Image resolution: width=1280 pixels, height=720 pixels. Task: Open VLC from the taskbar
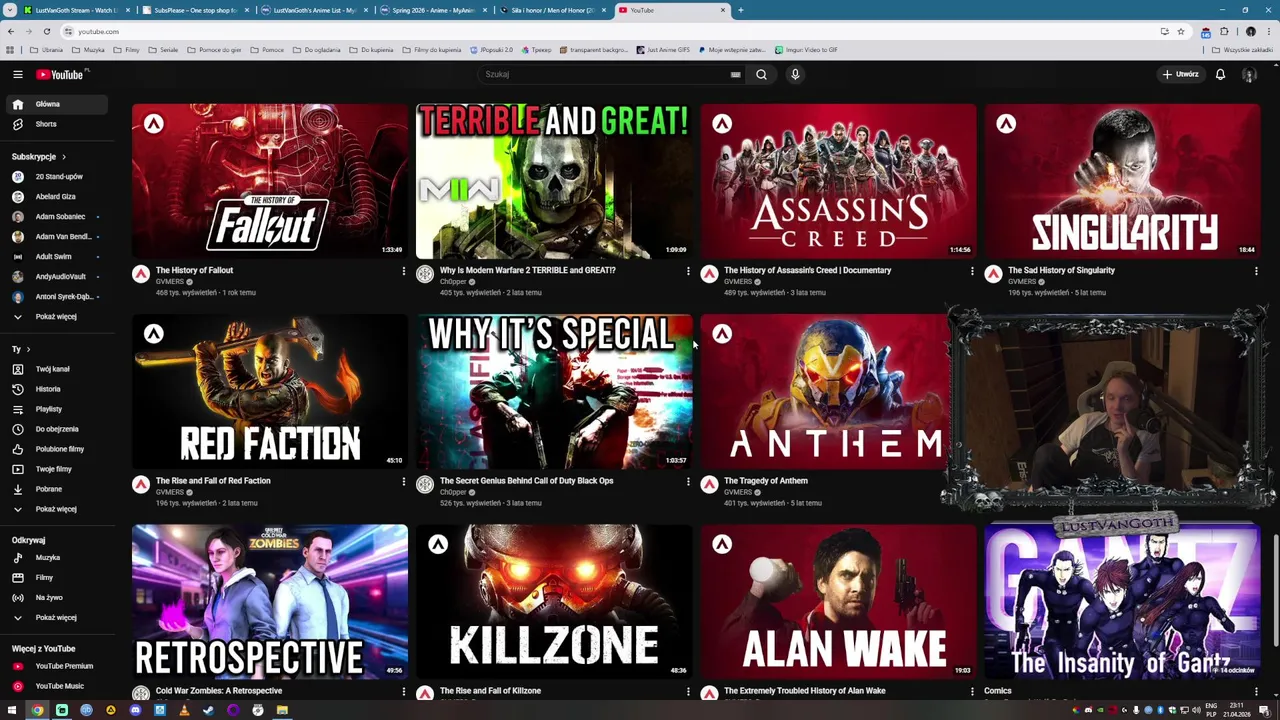click(x=184, y=710)
